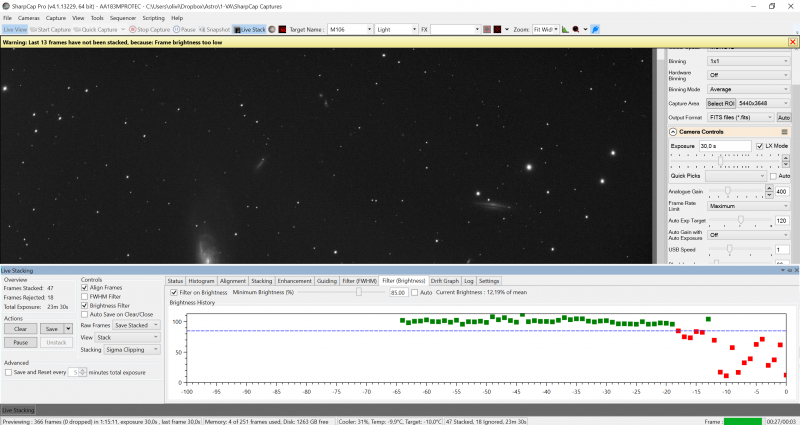Adjust the Analogue Gain slider
Screen dimensions: 800x425
728,191
